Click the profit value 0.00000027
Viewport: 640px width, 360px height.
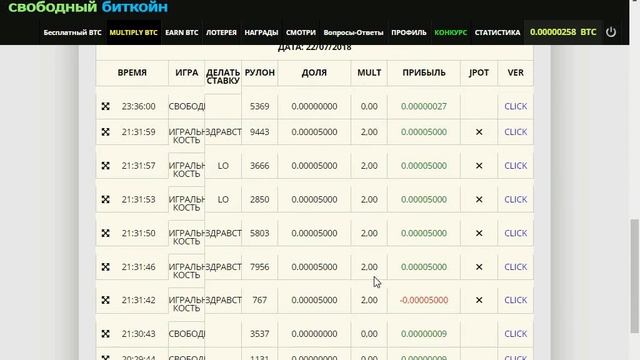(424, 106)
